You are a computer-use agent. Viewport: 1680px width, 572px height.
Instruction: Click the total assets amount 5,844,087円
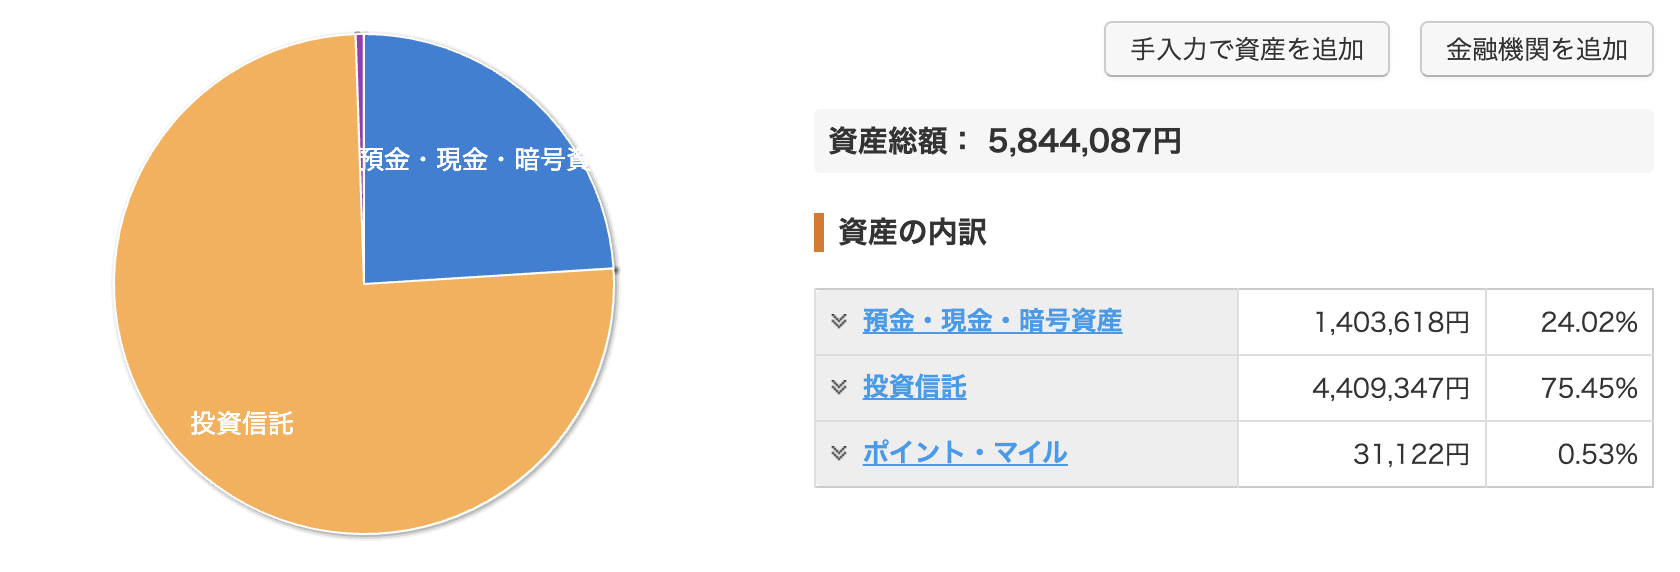[x=1084, y=141]
